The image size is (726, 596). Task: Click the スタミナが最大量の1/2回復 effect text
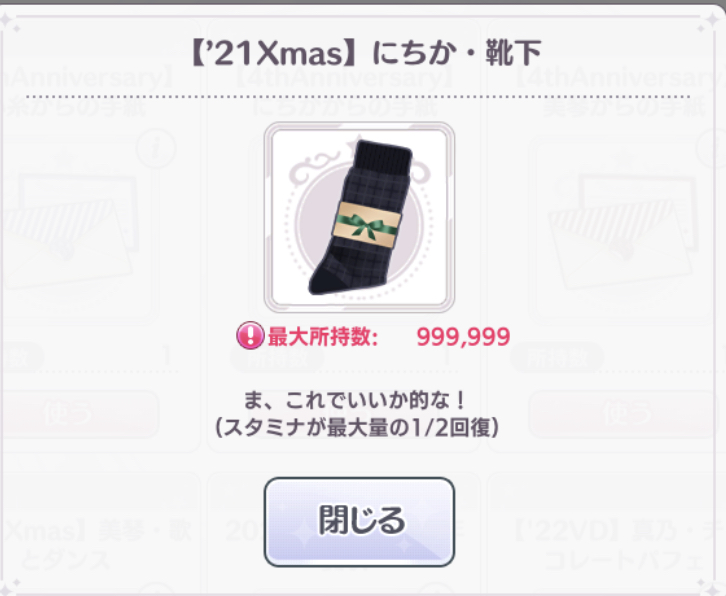click(357, 428)
